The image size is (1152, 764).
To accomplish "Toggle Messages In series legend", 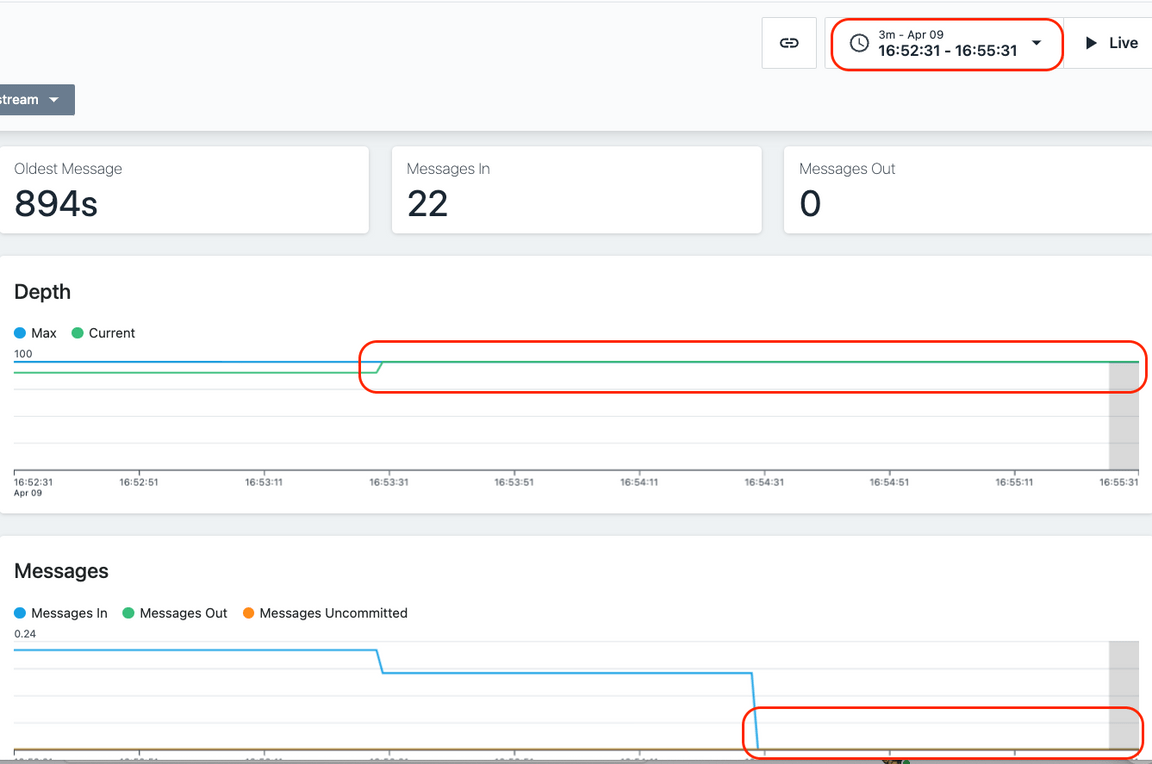I will [x=61, y=613].
